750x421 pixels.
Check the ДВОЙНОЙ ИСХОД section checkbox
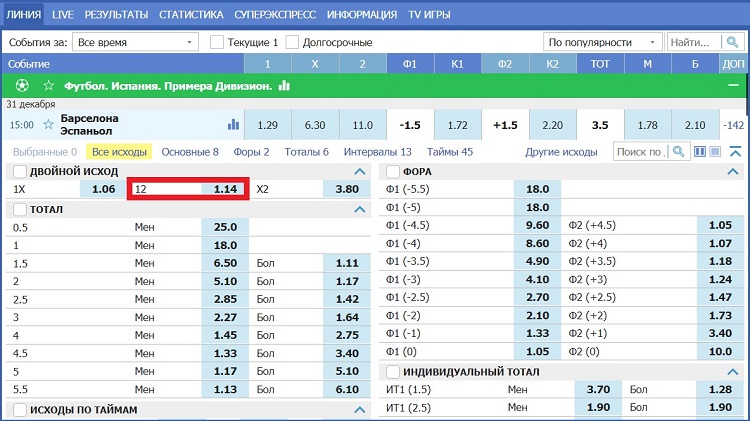click(20, 171)
